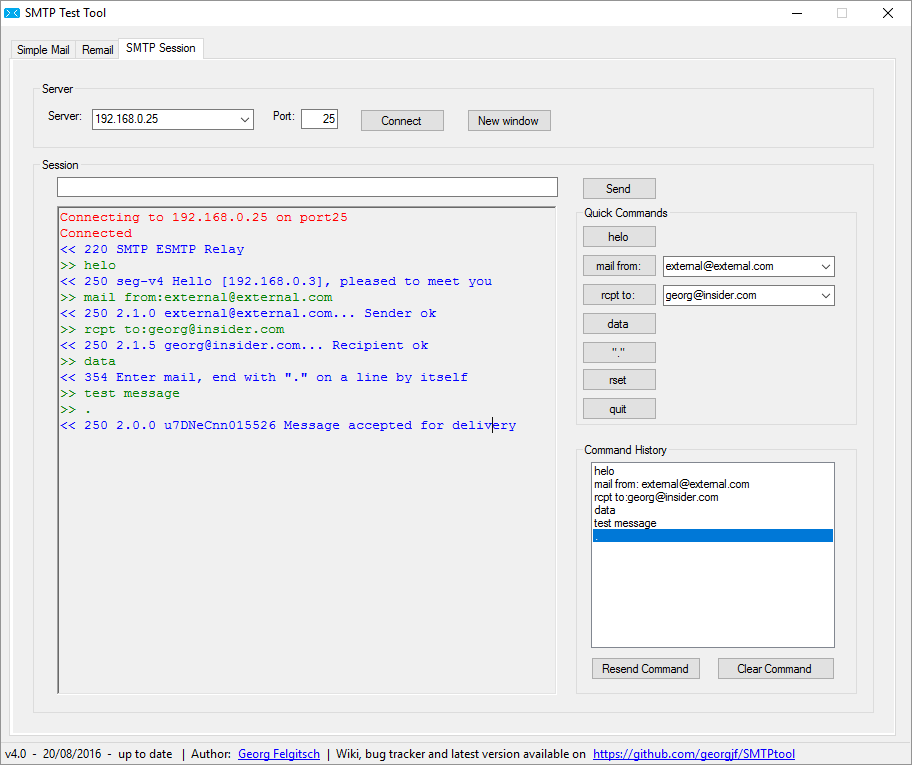Expand the rcpt to address dropdown
912x765 pixels.
pos(825,296)
